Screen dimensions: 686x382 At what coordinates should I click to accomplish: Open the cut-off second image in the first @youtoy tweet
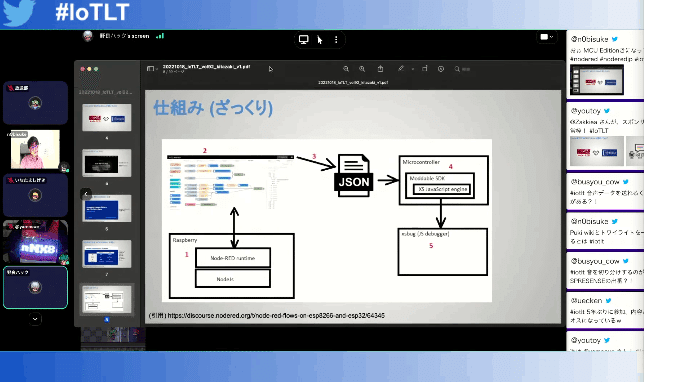coord(635,151)
